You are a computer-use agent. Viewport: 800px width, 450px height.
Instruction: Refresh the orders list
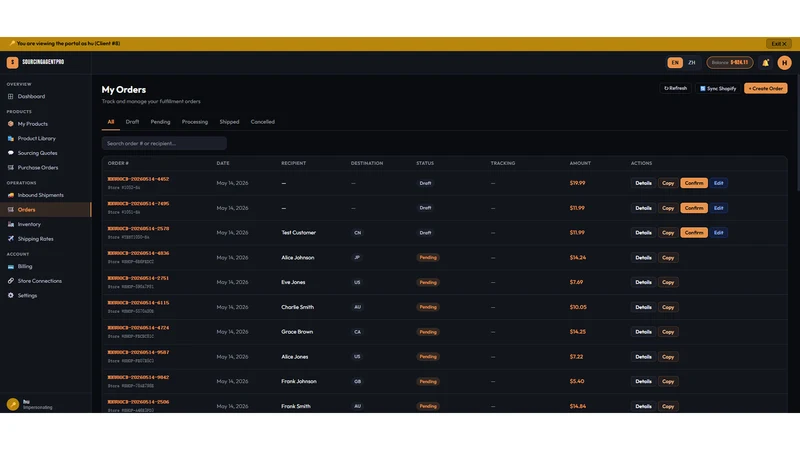pos(675,88)
